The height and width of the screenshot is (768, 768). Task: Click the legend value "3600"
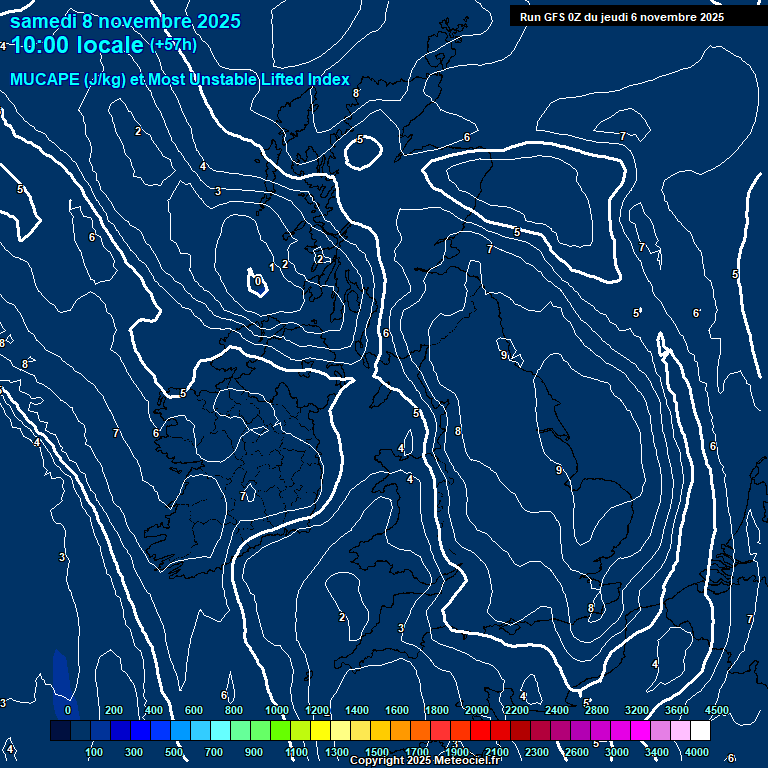click(x=677, y=710)
